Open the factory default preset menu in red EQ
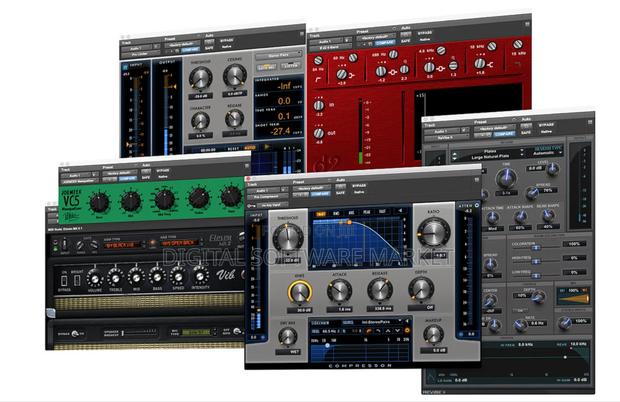The height and width of the screenshot is (402, 620). pos(376,36)
